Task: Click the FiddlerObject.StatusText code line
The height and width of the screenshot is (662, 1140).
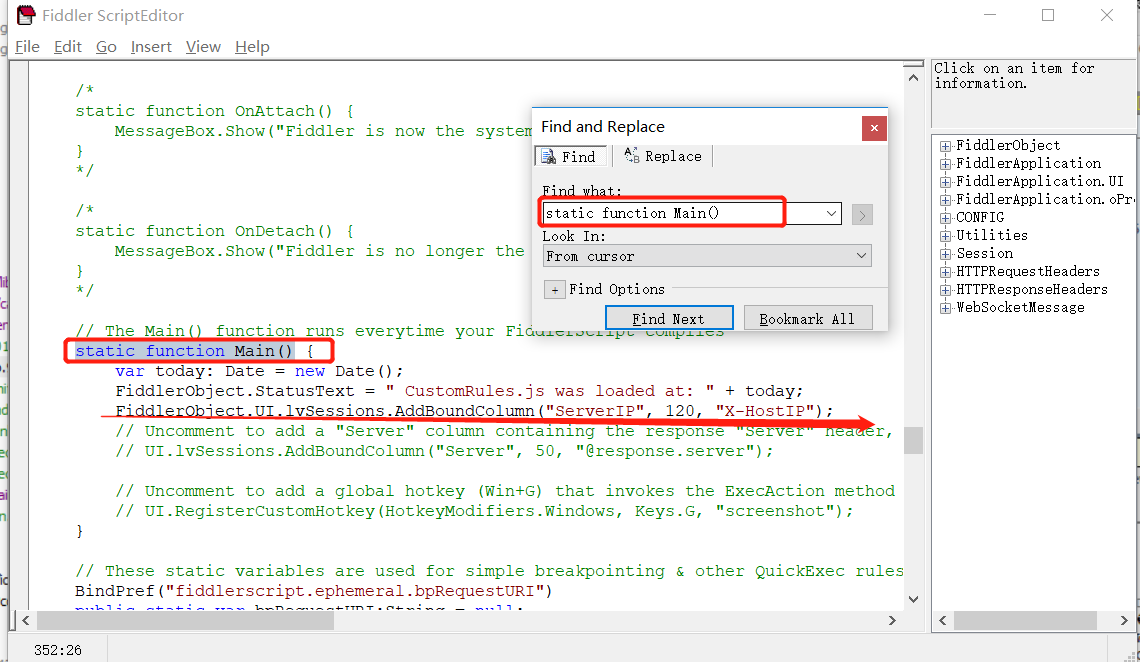Action: [x=459, y=391]
